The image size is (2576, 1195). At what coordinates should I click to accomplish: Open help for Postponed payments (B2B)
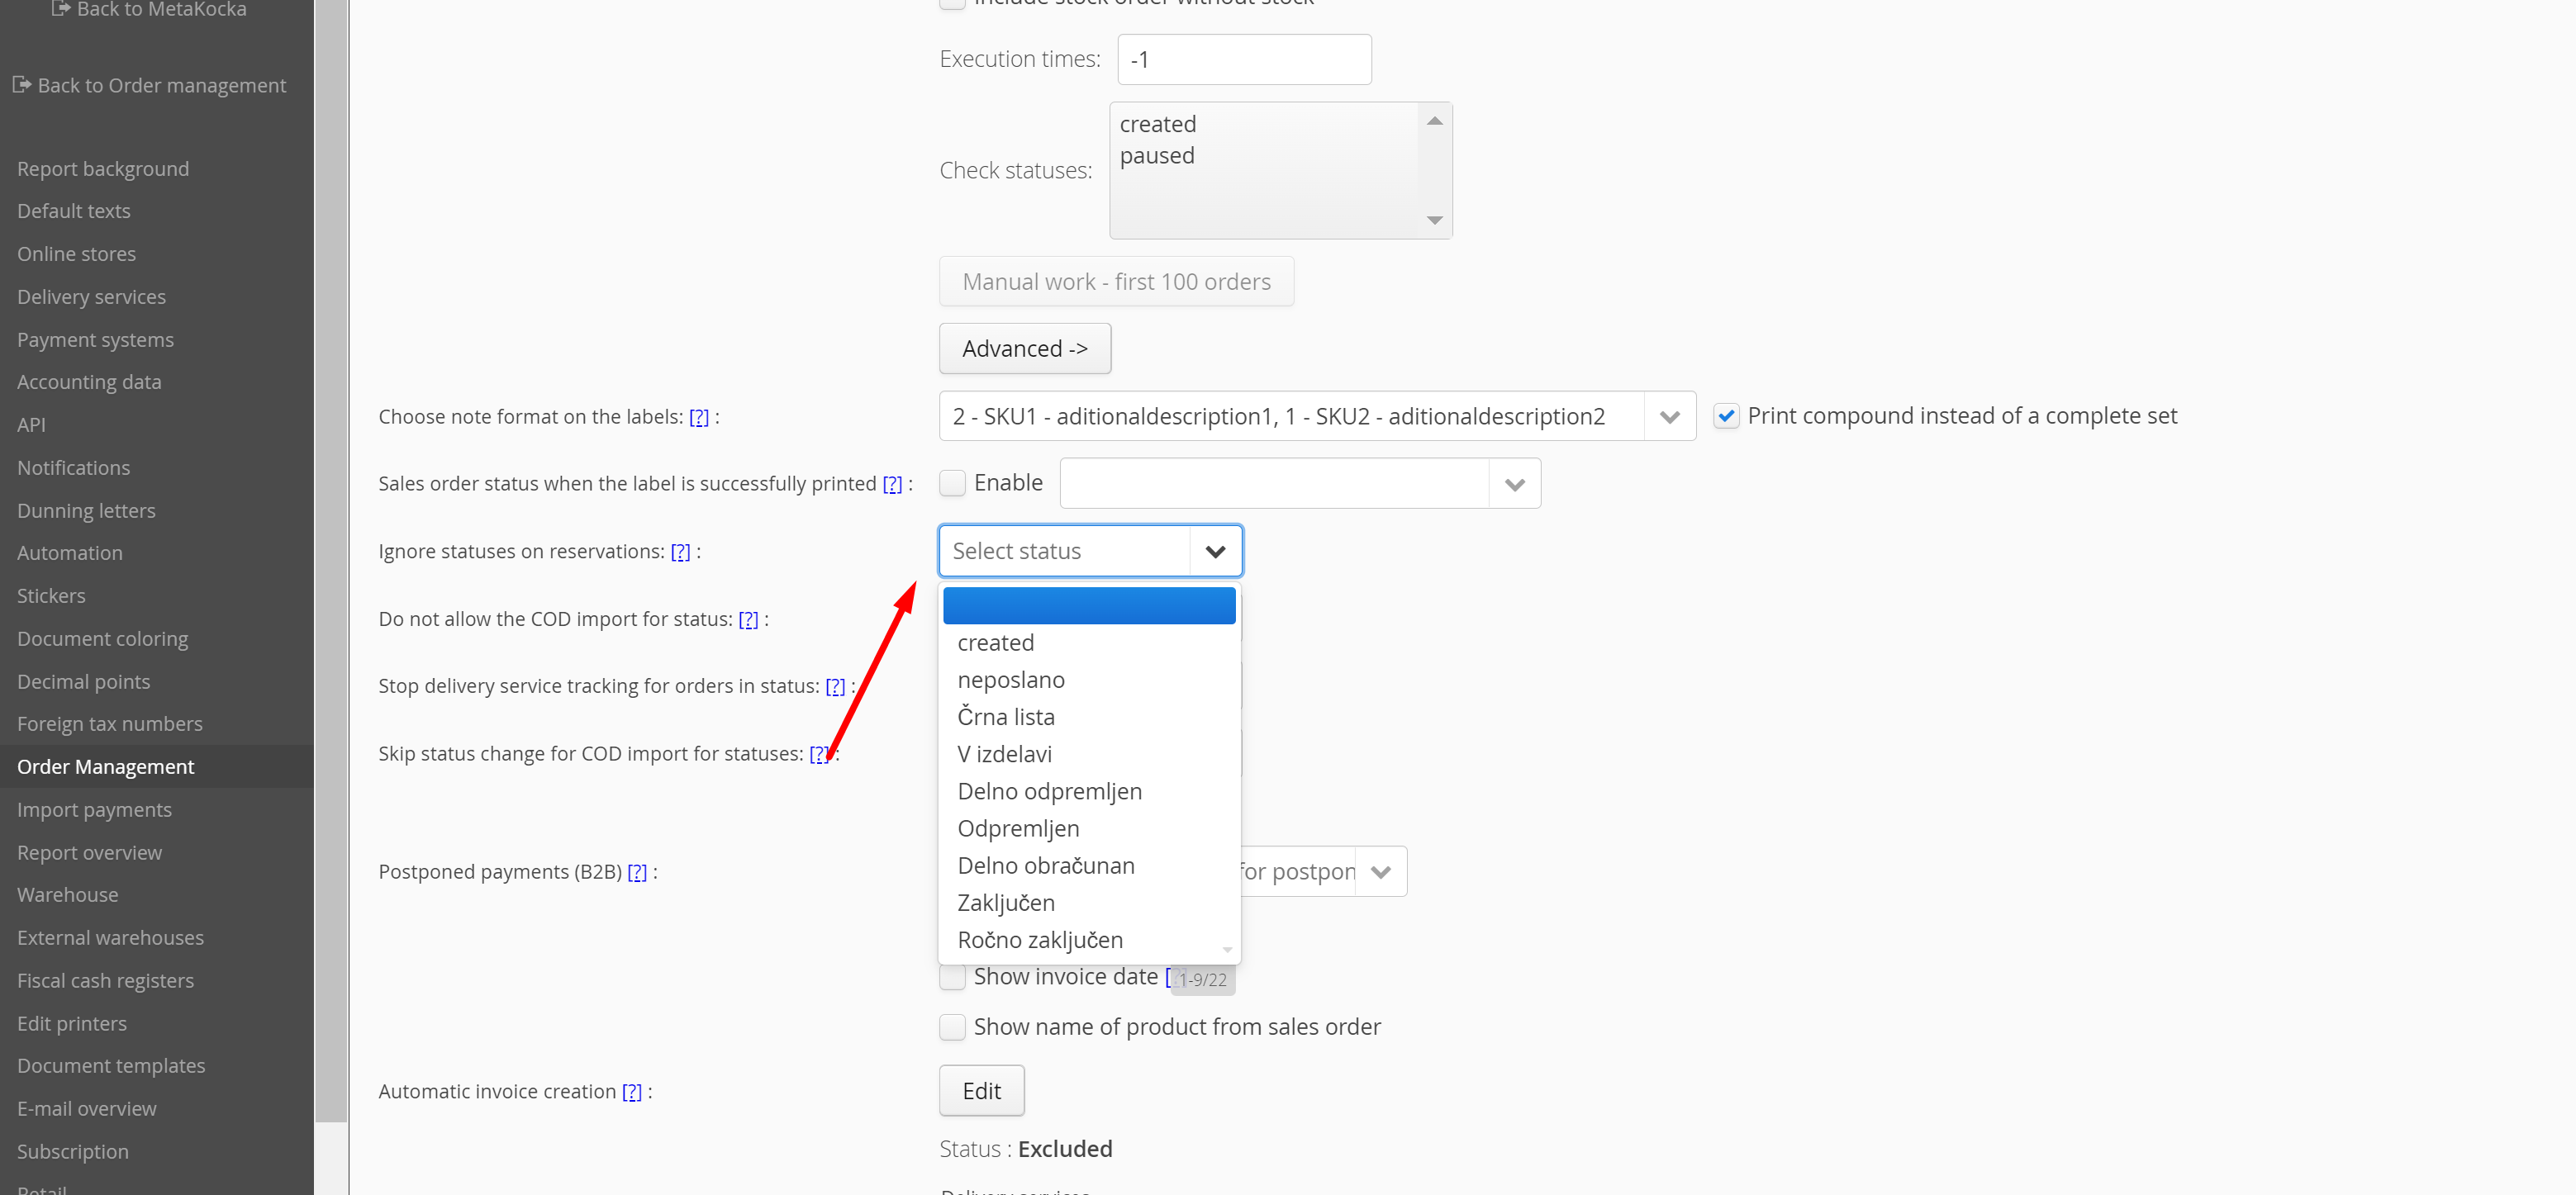click(637, 872)
